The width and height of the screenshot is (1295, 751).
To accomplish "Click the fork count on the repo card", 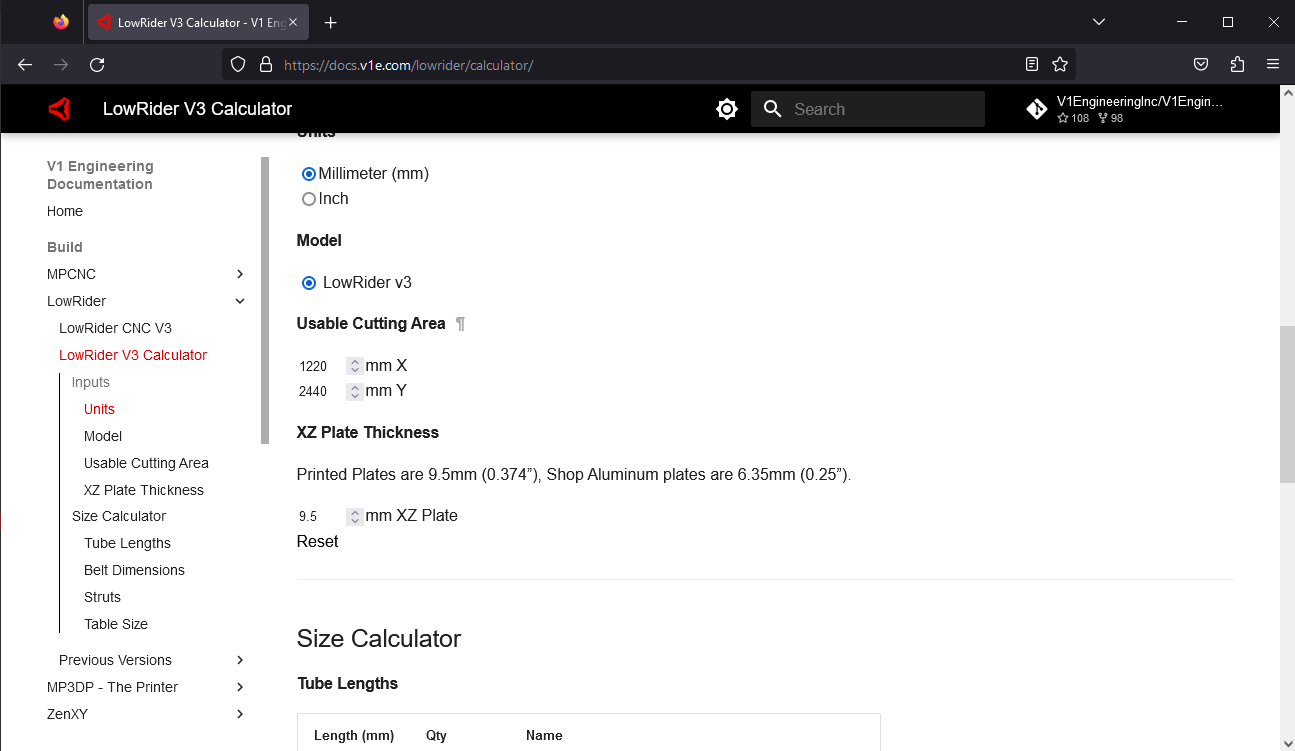I will [1108, 118].
